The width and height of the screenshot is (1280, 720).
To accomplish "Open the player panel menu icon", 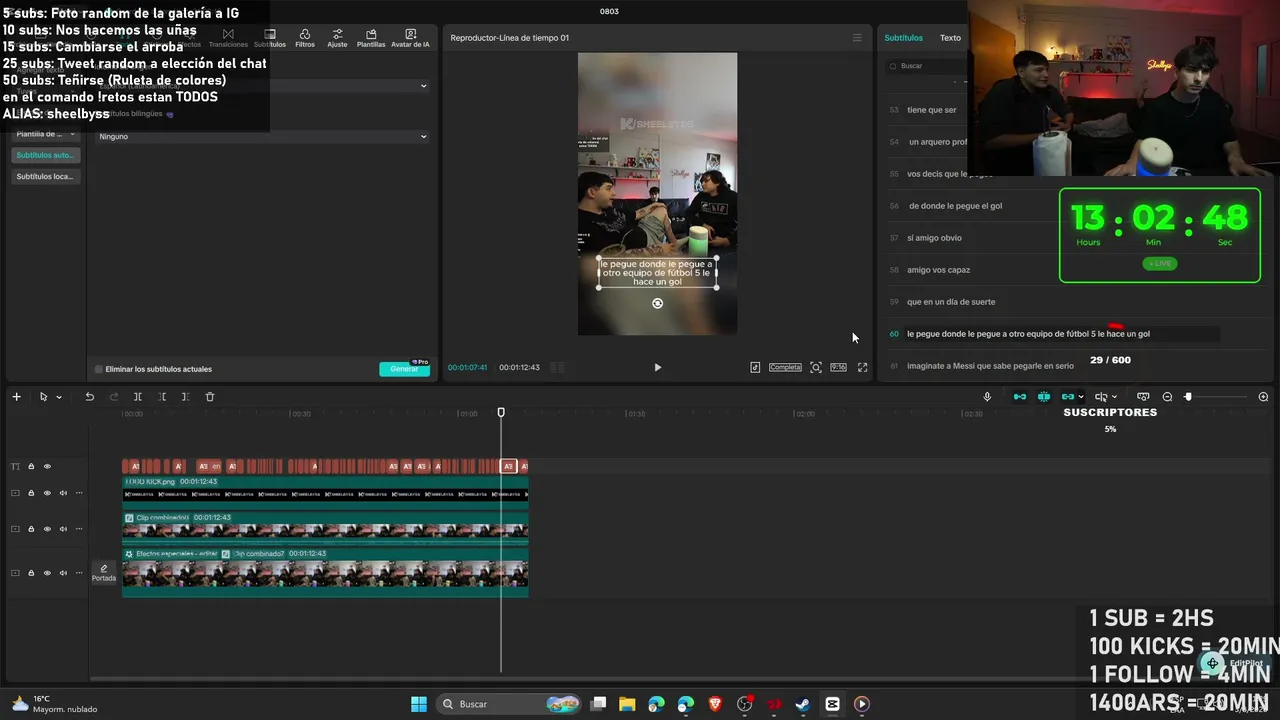I will point(857,38).
